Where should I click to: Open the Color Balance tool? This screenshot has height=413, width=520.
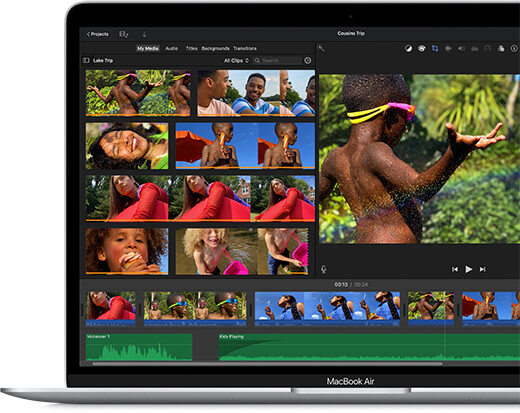(408, 49)
